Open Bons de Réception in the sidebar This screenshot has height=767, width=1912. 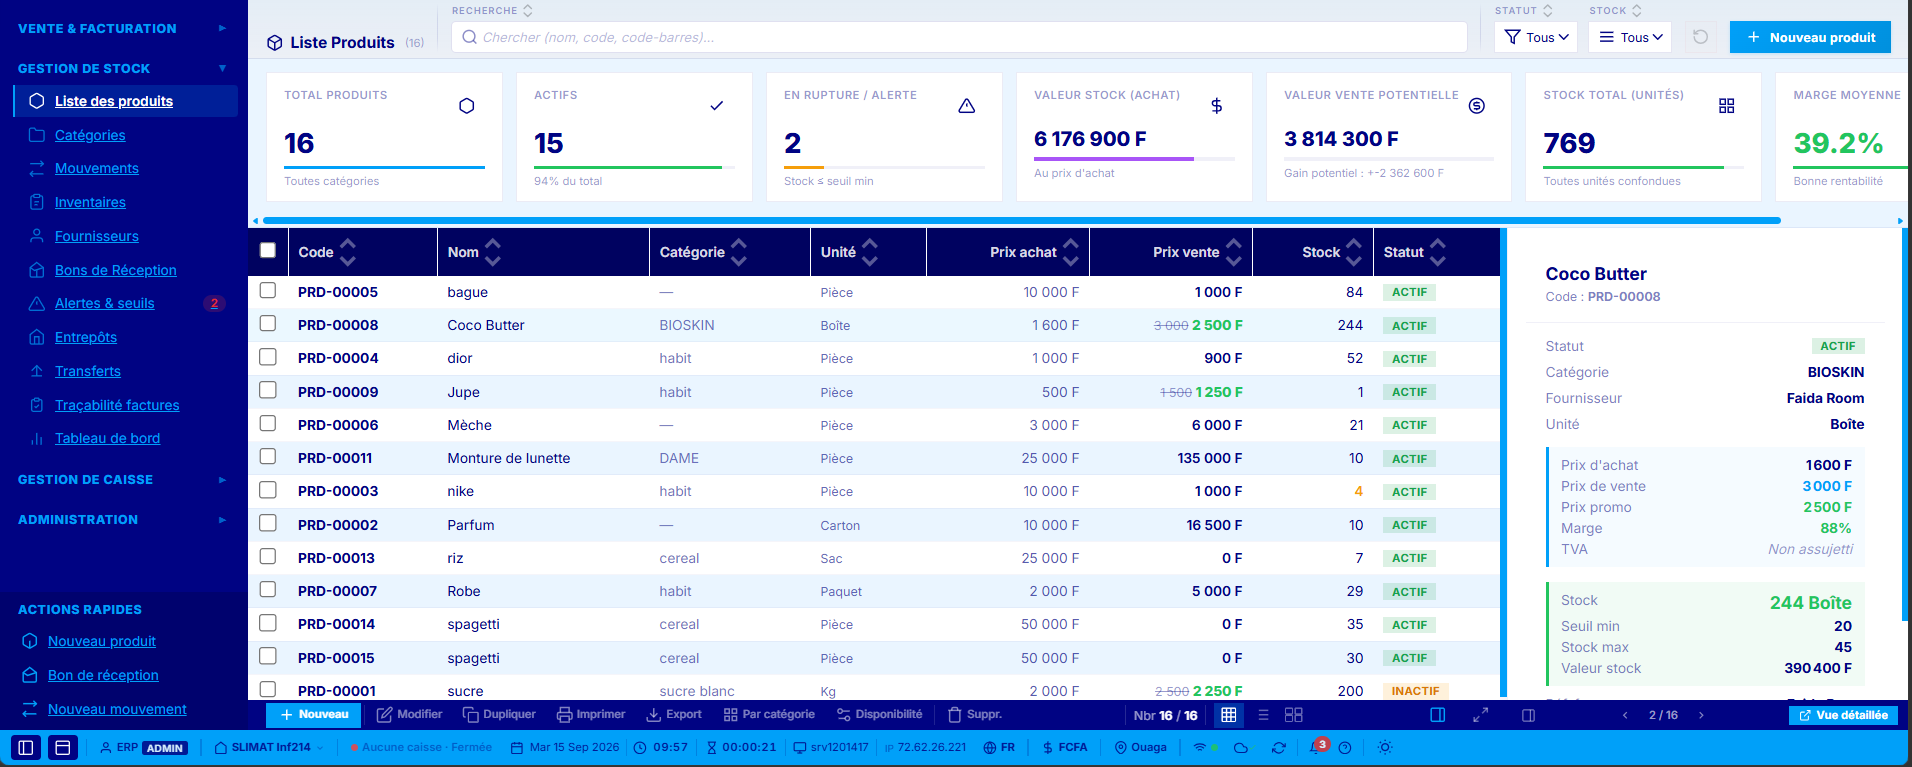pos(116,270)
